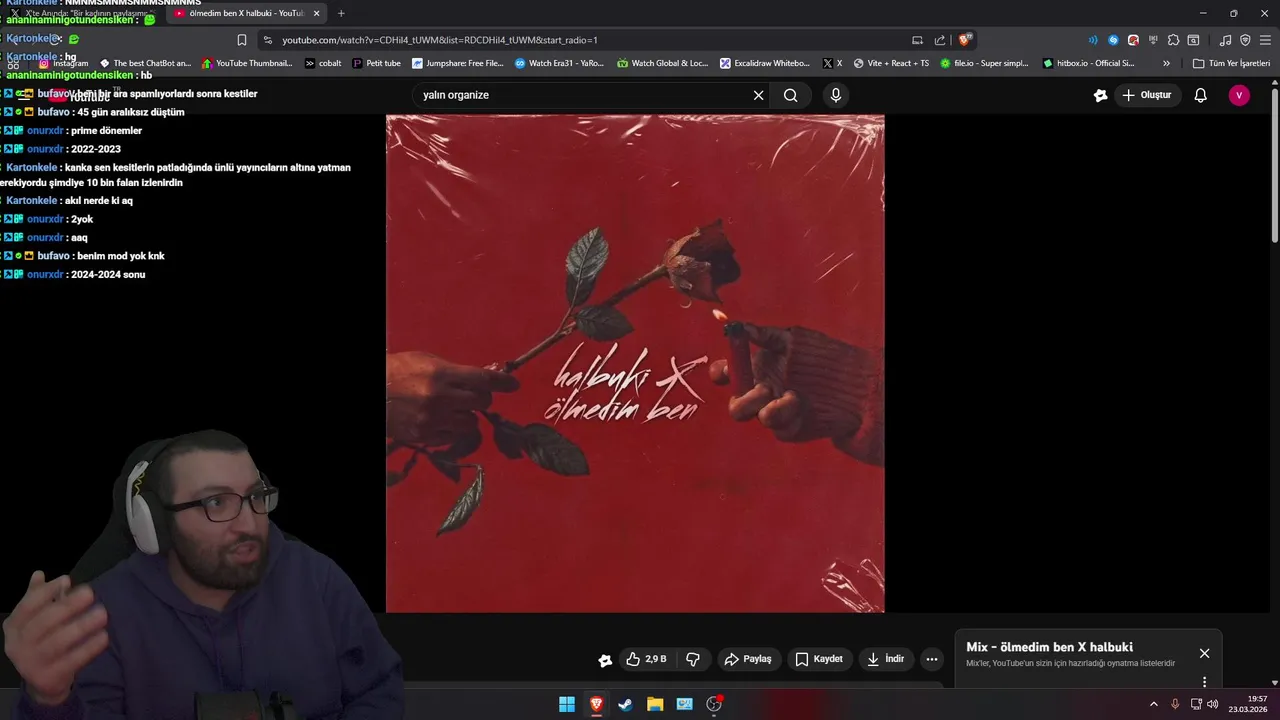Close the ölmedim ben X halbuki tab
The image size is (1280, 720).
(316, 13)
